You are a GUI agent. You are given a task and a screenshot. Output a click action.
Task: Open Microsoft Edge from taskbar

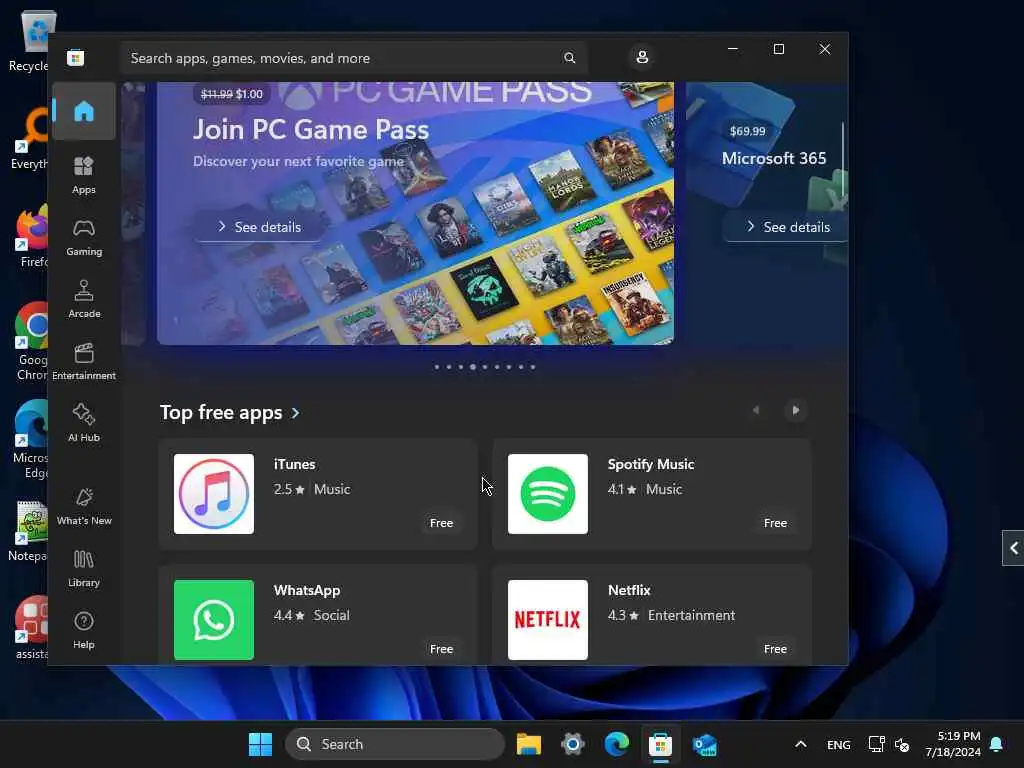pos(616,744)
